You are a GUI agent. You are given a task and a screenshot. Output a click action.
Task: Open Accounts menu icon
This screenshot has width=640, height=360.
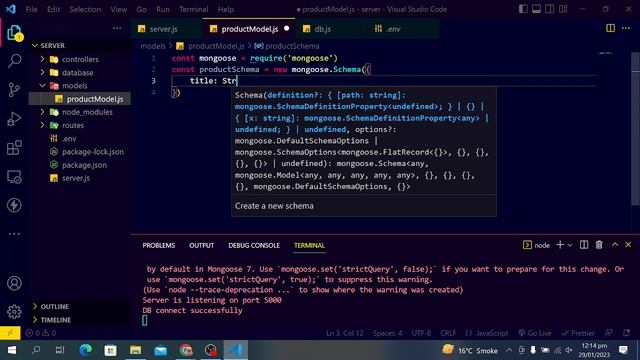[14, 283]
